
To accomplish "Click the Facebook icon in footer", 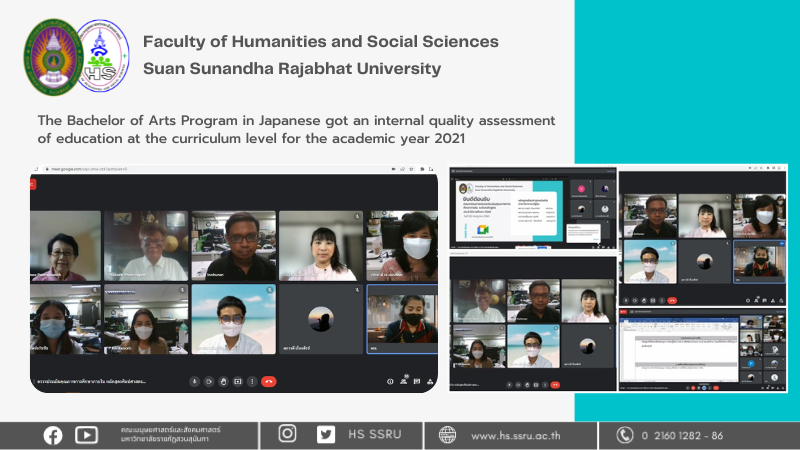I will pos(53,434).
